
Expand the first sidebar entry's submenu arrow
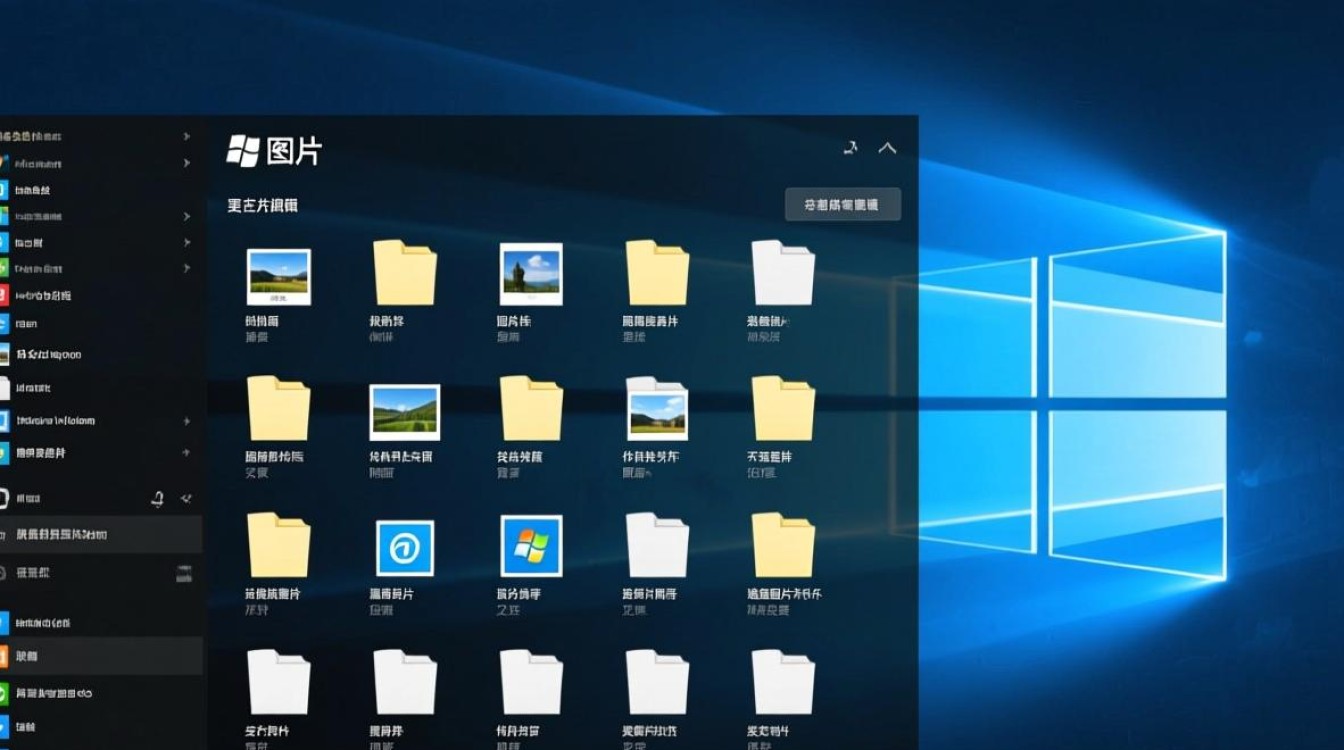(x=188, y=136)
